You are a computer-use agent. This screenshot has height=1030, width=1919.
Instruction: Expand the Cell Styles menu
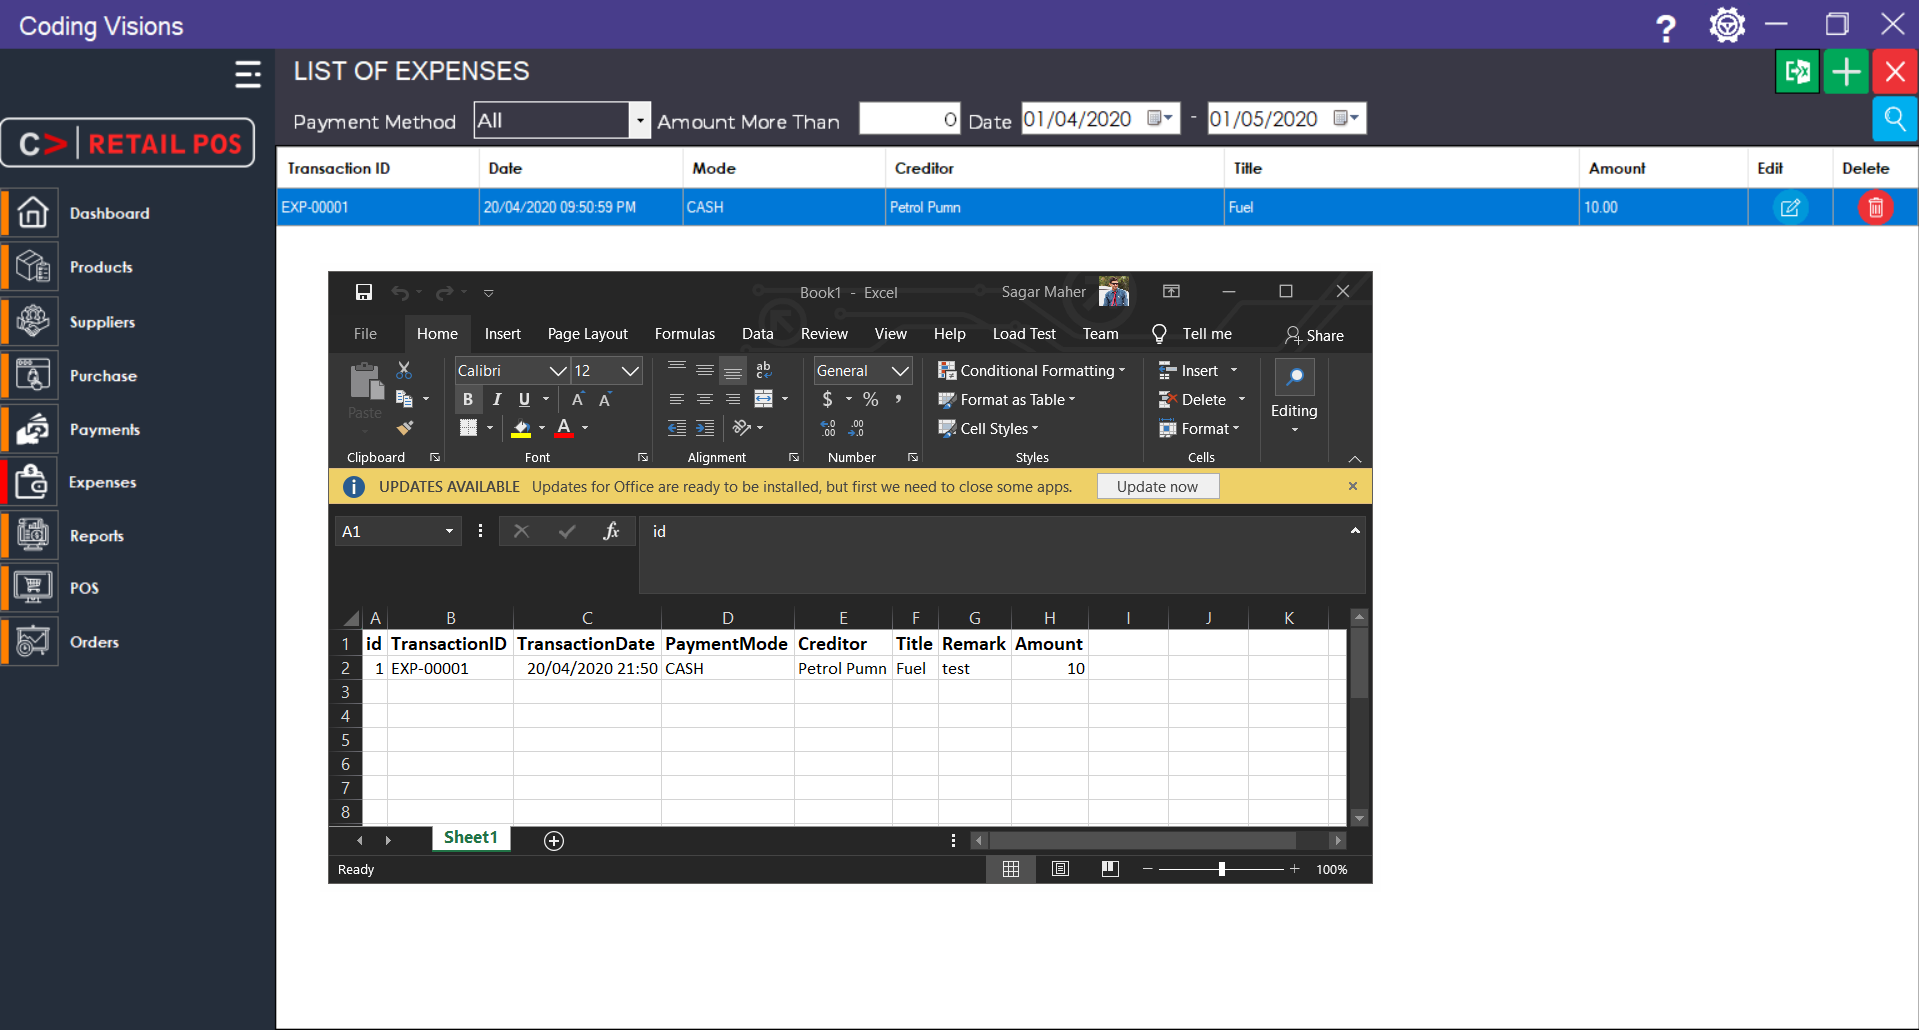point(988,429)
